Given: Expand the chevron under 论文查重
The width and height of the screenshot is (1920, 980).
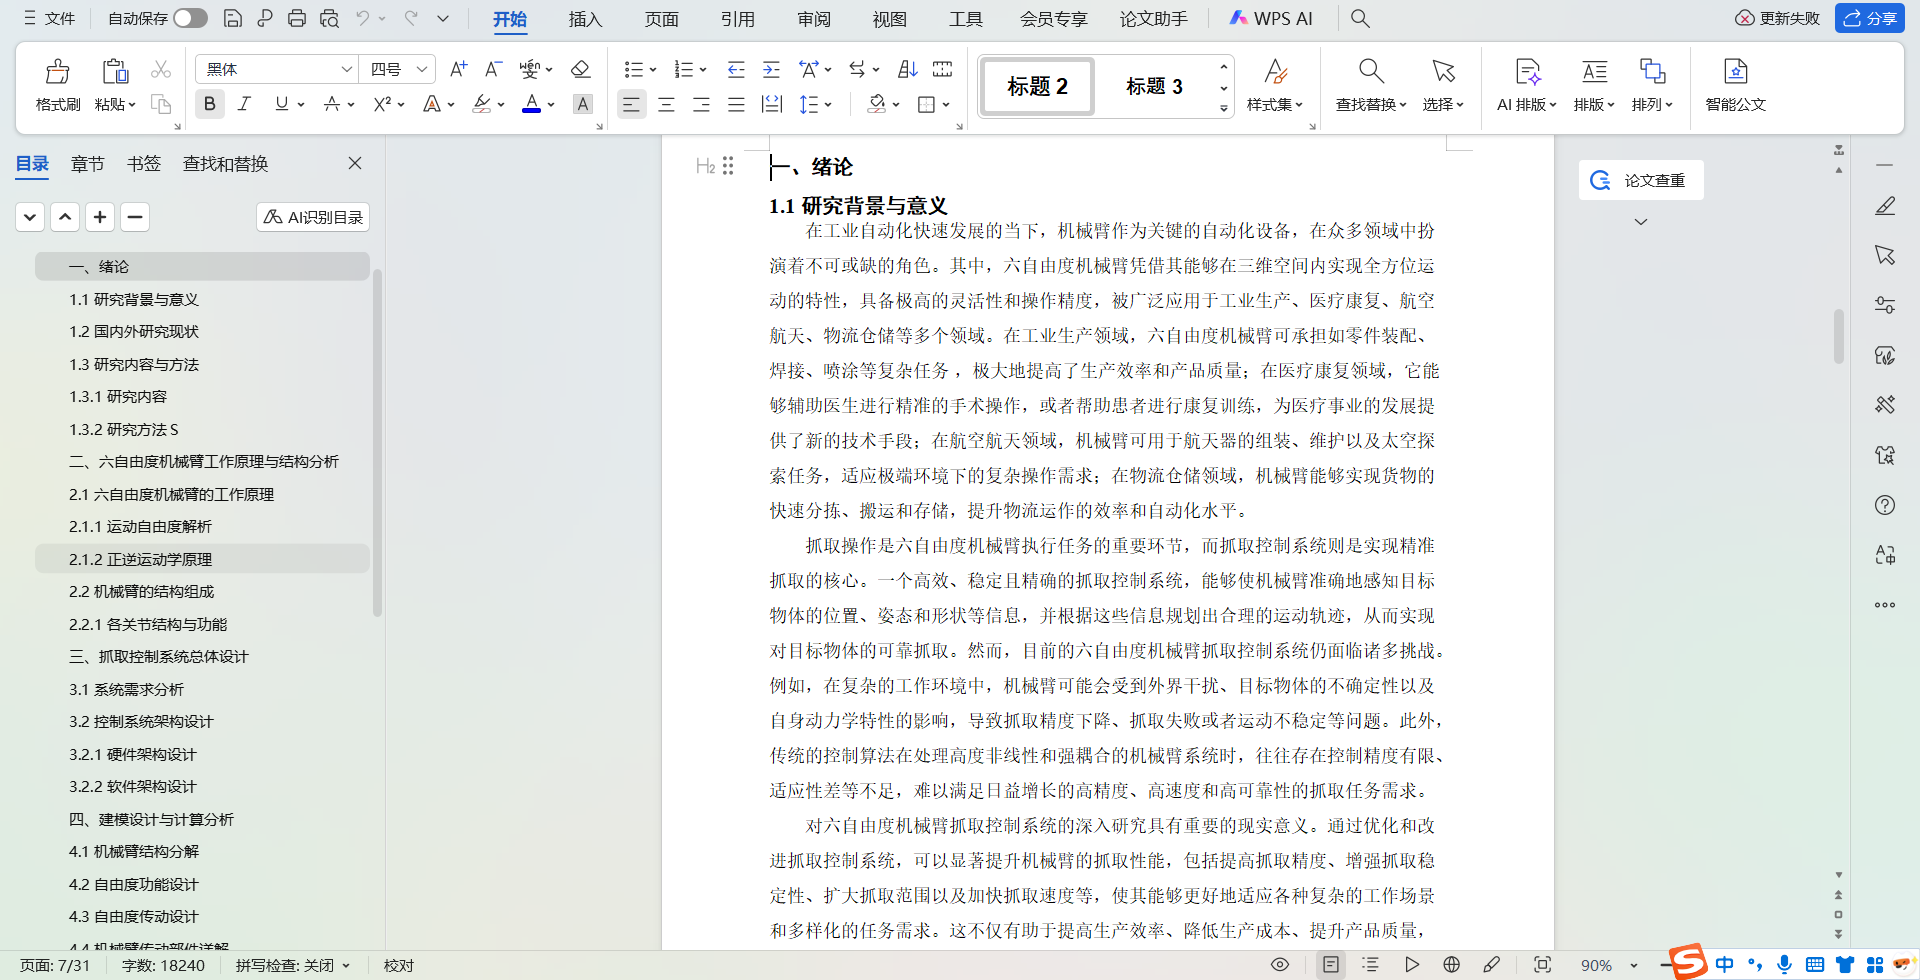Looking at the screenshot, I should [1641, 222].
